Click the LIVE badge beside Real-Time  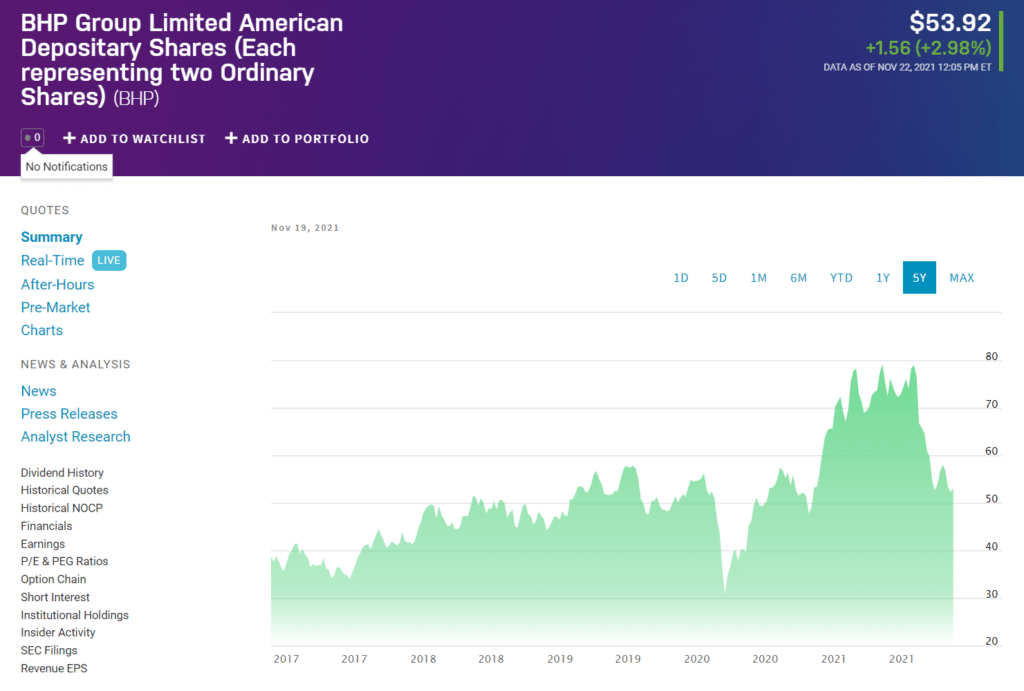(109, 261)
